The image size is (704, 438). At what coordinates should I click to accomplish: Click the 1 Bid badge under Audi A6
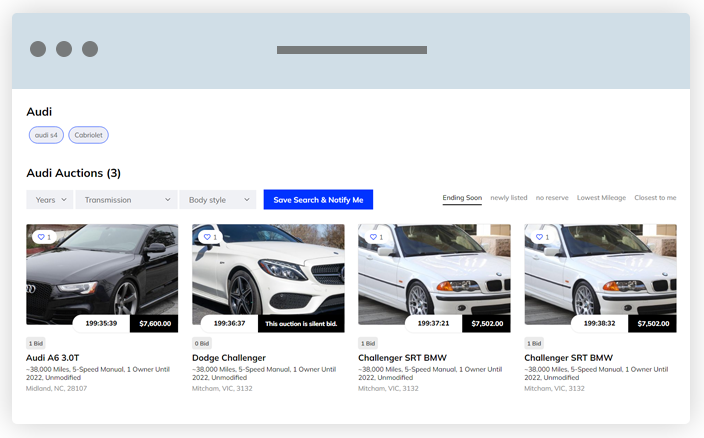36,343
